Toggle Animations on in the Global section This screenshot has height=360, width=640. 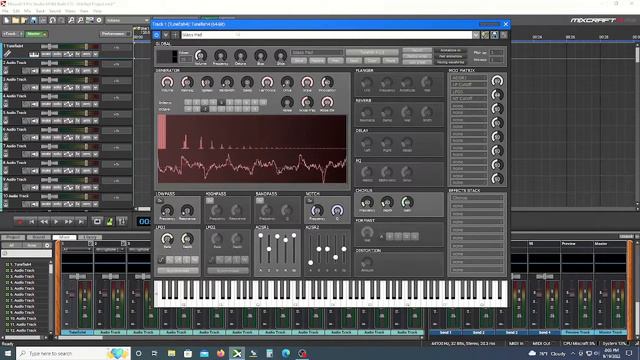point(450,50)
